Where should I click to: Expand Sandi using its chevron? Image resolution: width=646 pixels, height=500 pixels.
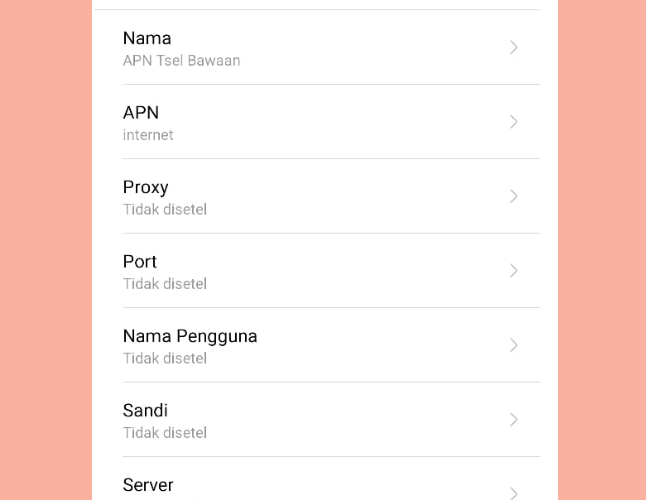coord(513,420)
